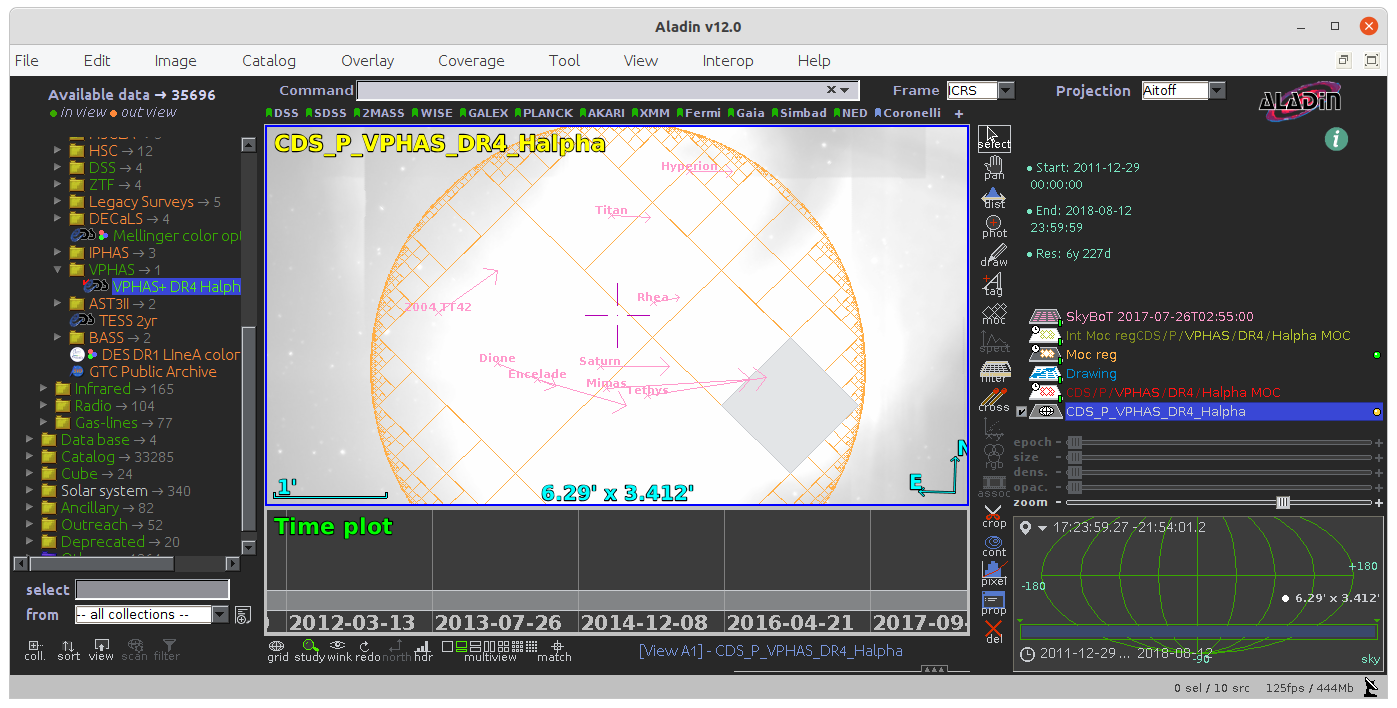
Task: Open the Coverage menu
Action: [x=471, y=60]
